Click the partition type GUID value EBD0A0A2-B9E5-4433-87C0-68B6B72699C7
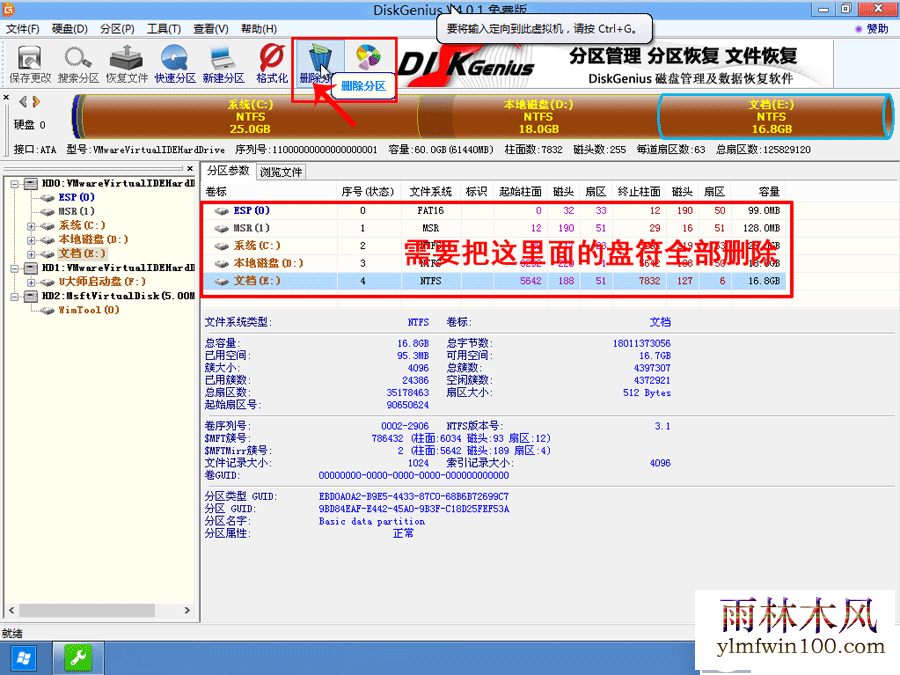Viewport: 900px width, 675px height. 413,496
